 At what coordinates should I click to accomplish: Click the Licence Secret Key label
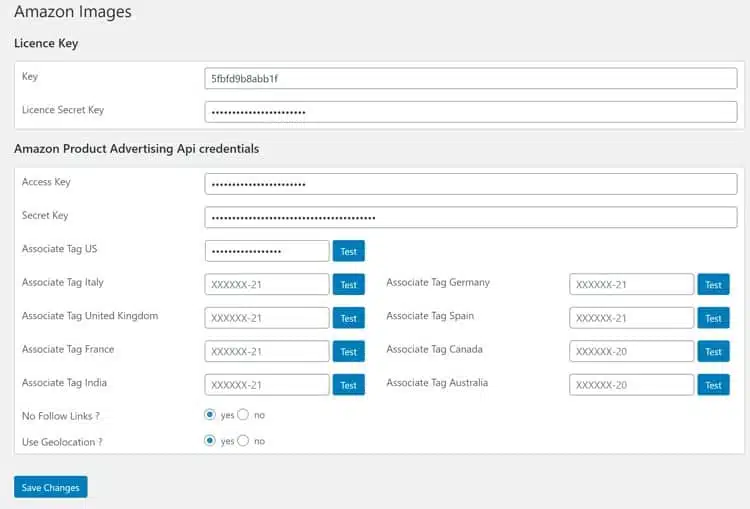pos(63,110)
